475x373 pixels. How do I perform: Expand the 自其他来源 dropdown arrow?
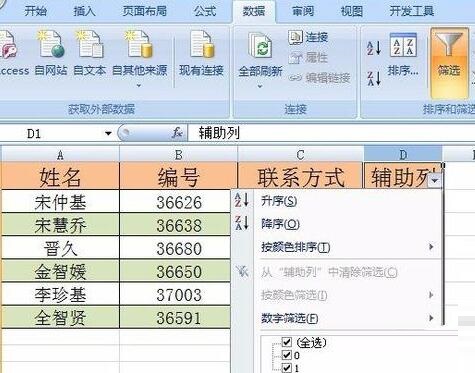(x=139, y=86)
